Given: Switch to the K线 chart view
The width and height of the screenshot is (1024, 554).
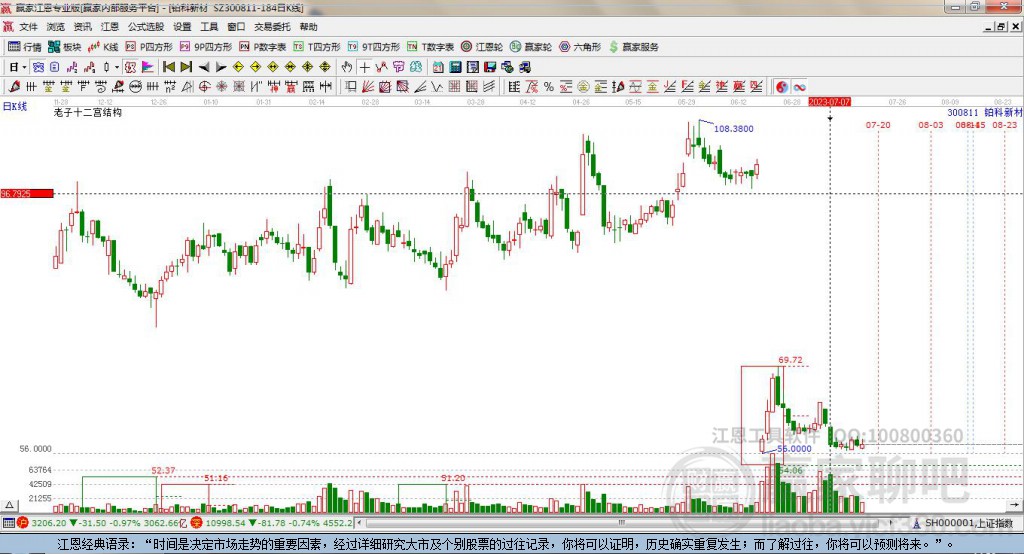Looking at the screenshot, I should coord(103,47).
